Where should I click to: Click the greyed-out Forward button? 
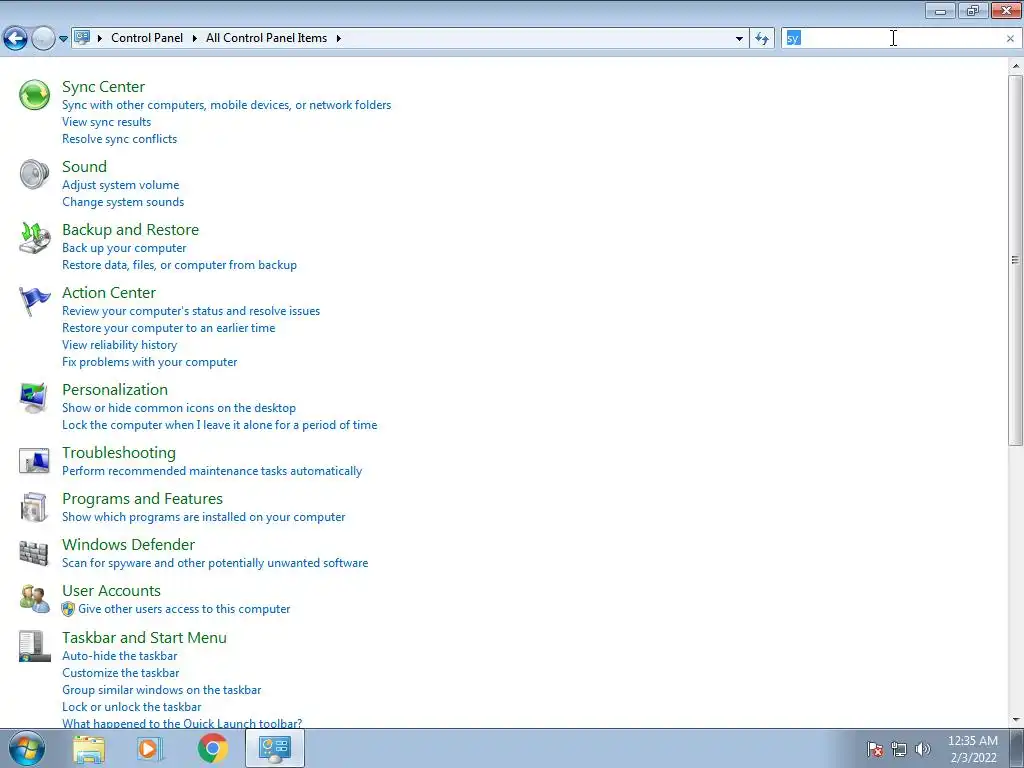click(43, 39)
